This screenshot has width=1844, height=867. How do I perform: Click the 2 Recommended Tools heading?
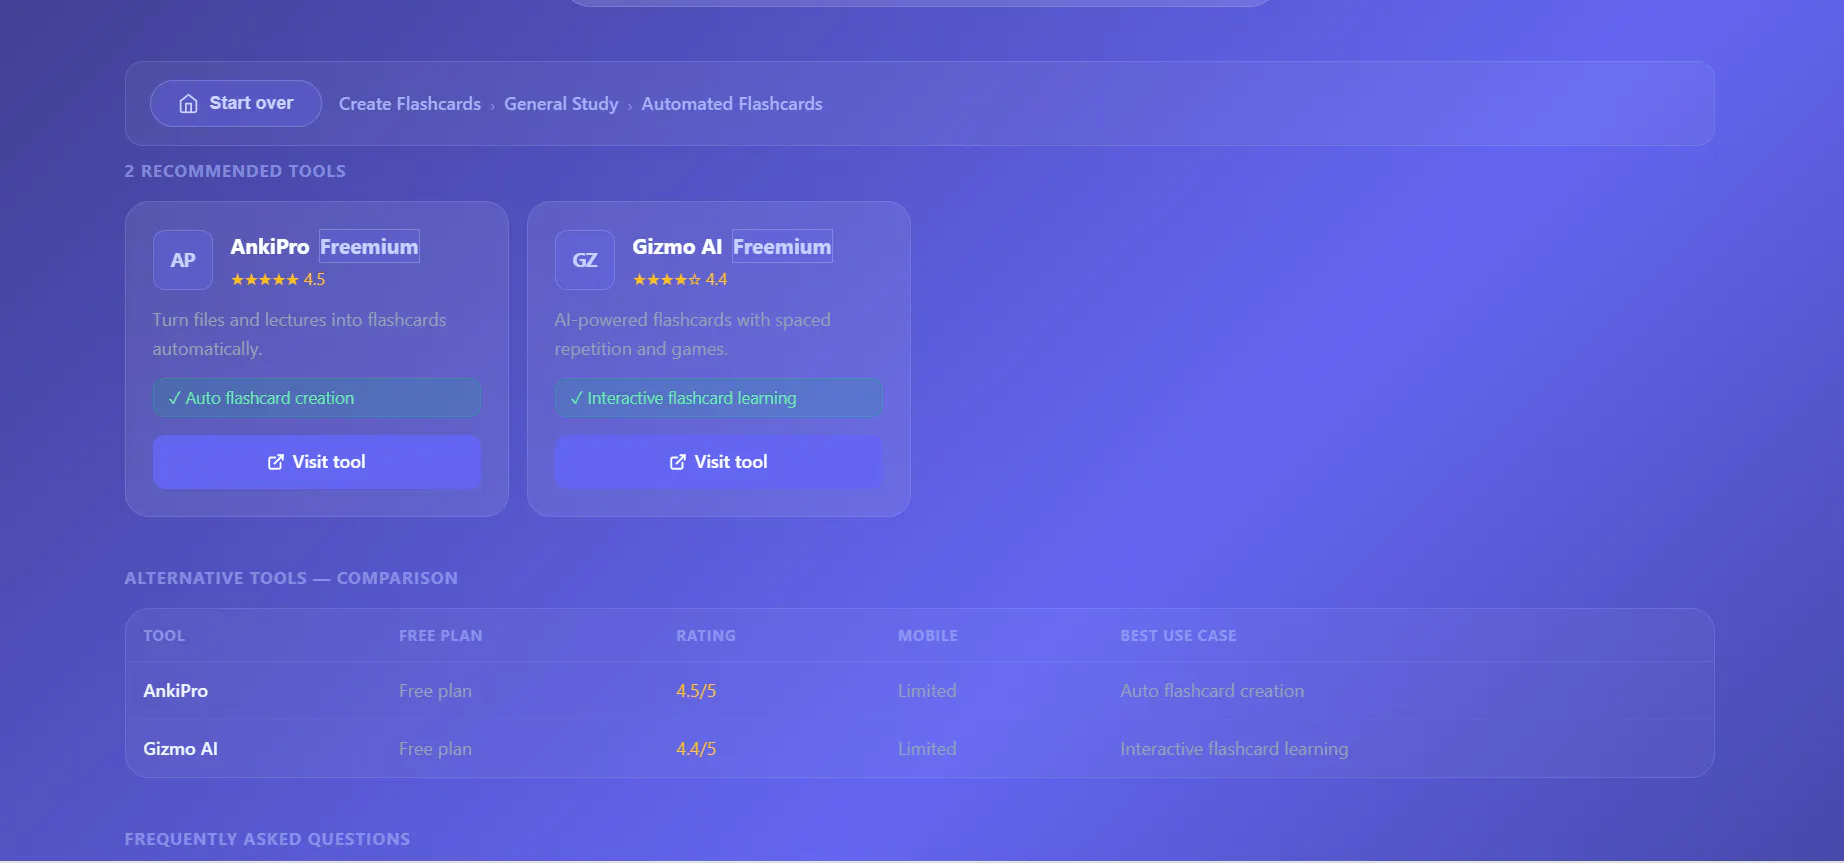(x=235, y=171)
